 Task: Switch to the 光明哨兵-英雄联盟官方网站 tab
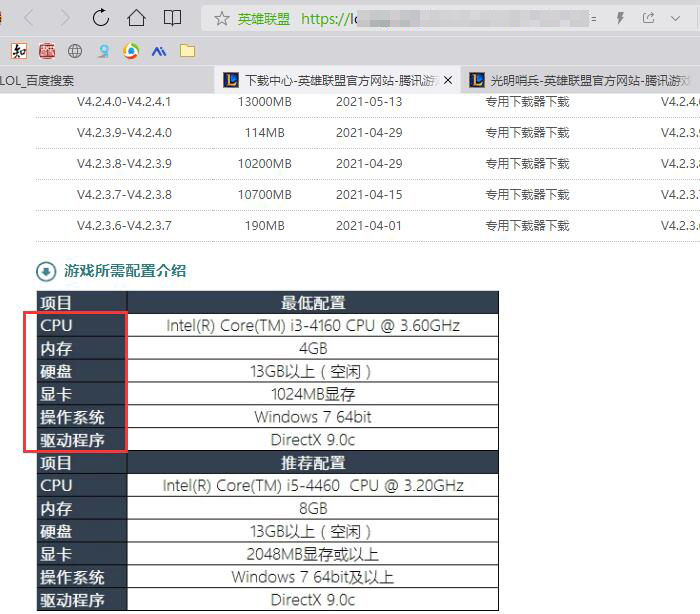[x=580, y=80]
